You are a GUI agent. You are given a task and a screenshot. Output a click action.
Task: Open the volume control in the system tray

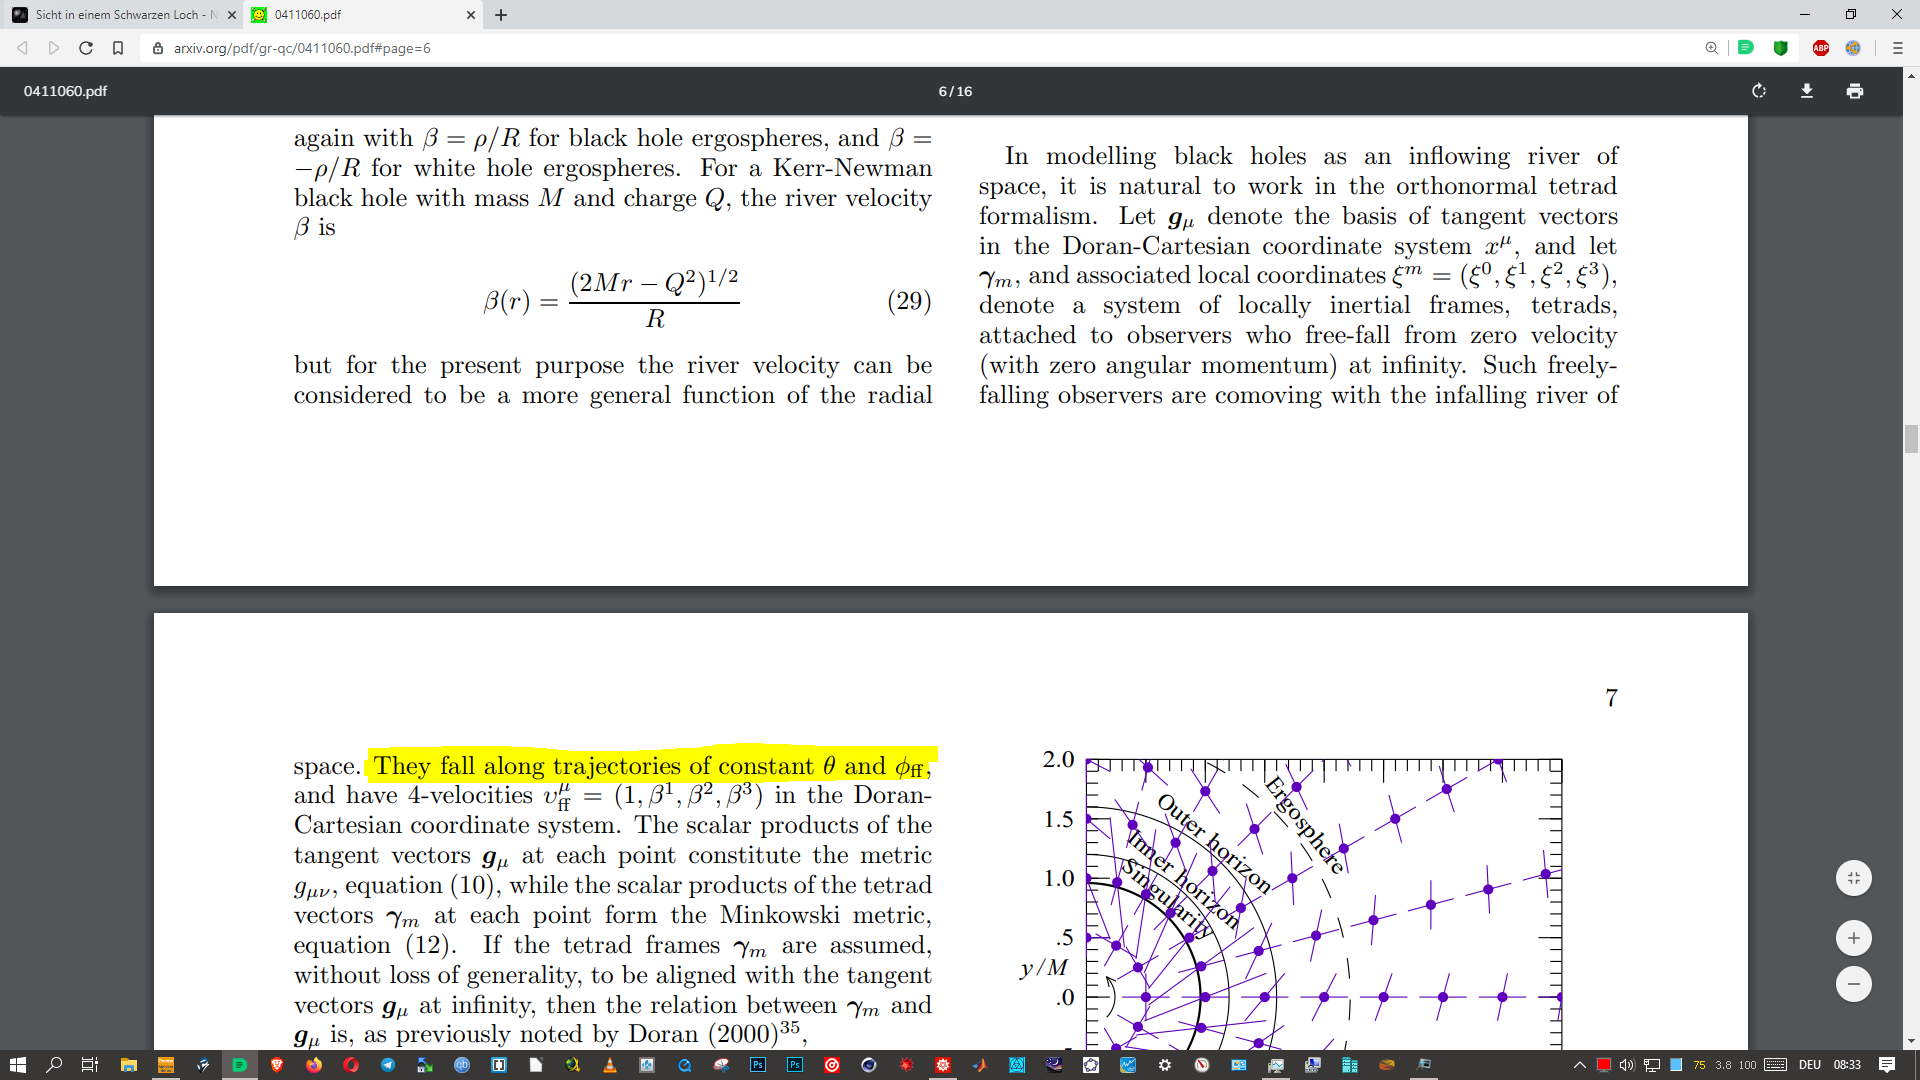(x=1627, y=1065)
